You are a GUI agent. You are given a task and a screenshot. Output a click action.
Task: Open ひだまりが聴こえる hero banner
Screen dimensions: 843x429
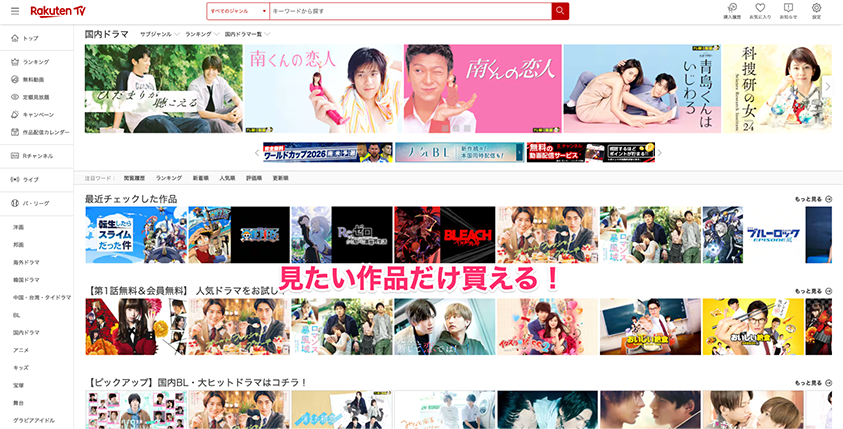tap(163, 89)
